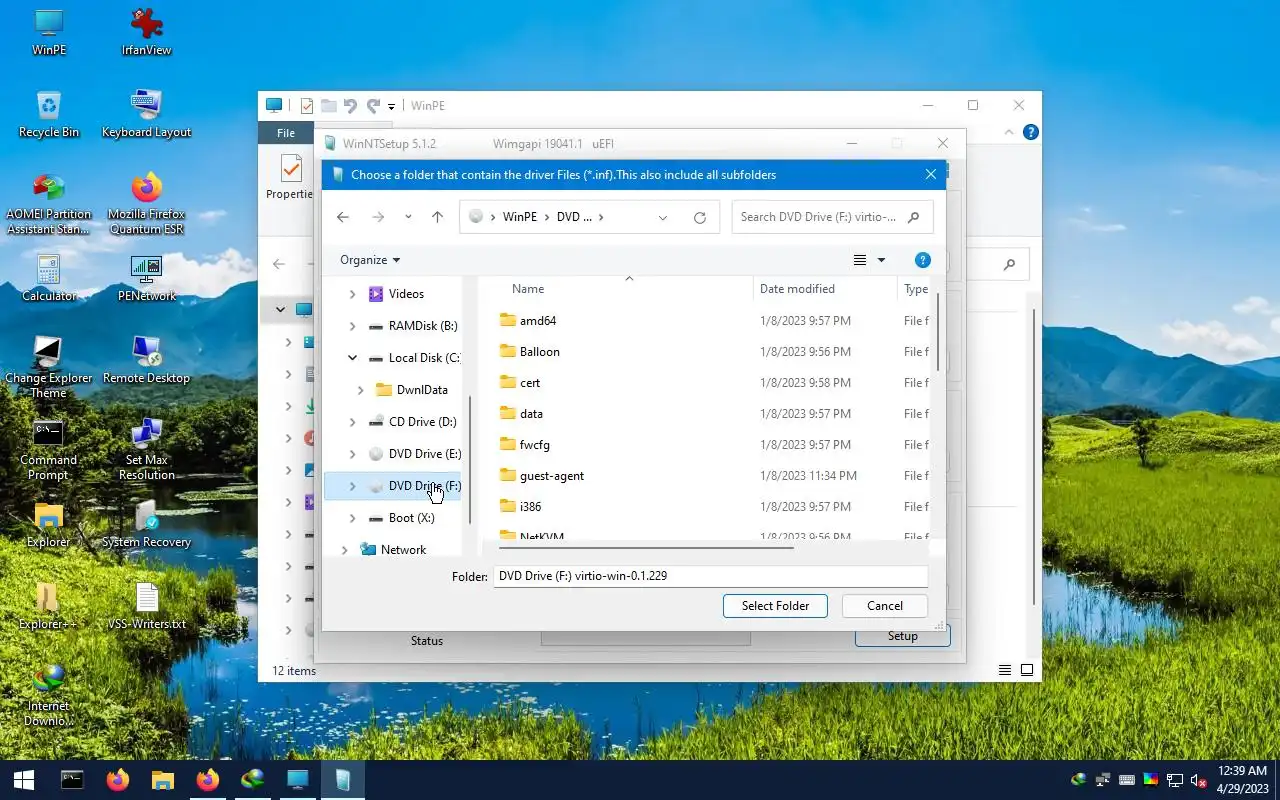This screenshot has width=1280, height=800.
Task: Click the redo icon in WinPE title bar
Action: pos(373,105)
